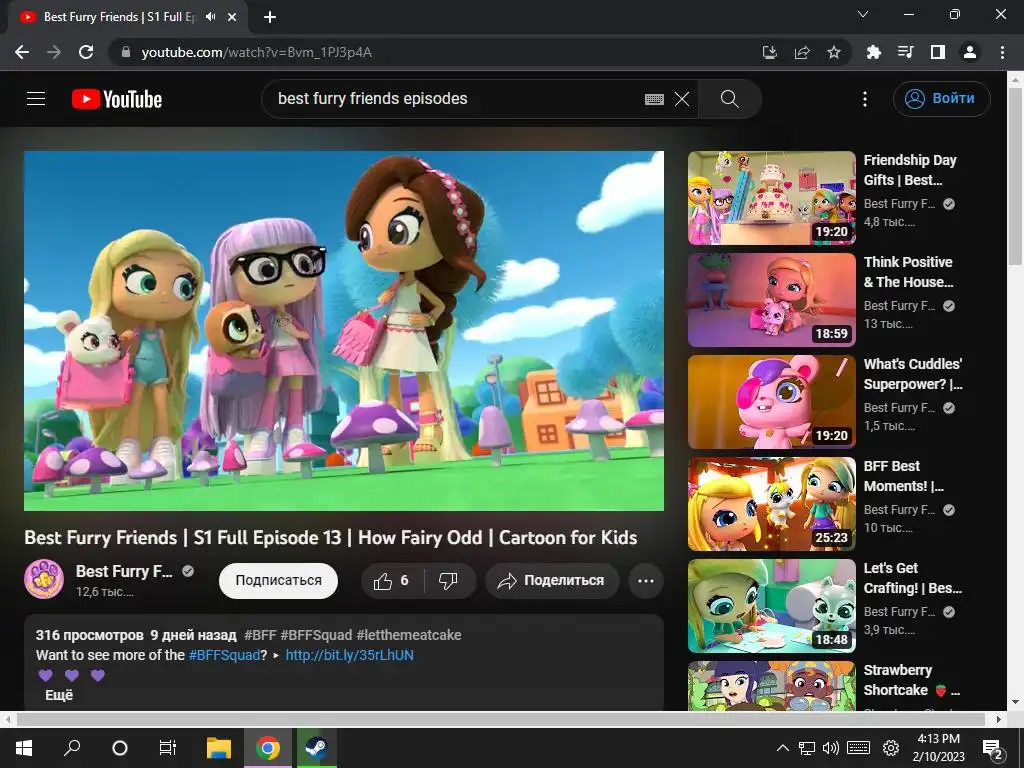This screenshot has height=768, width=1024.
Task: Mute the tab via speaker icon
Action: click(210, 17)
